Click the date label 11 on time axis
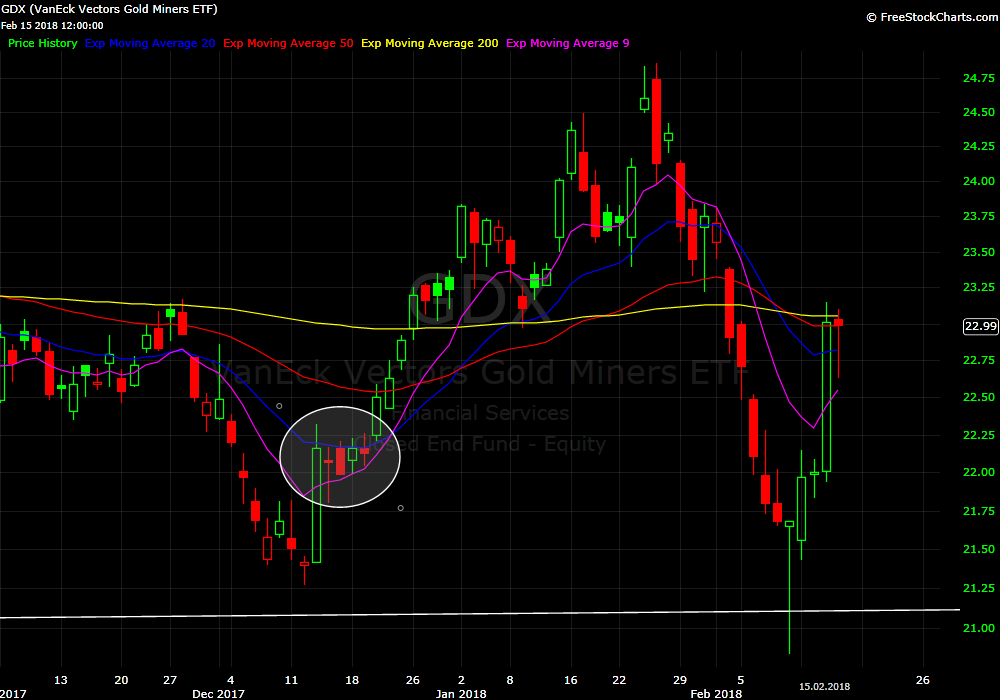The width and height of the screenshot is (1000, 700). 291,680
